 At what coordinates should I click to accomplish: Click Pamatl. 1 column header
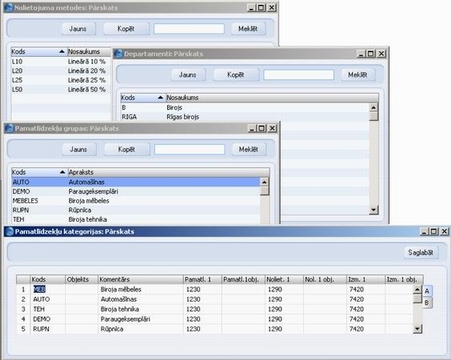tap(202, 279)
